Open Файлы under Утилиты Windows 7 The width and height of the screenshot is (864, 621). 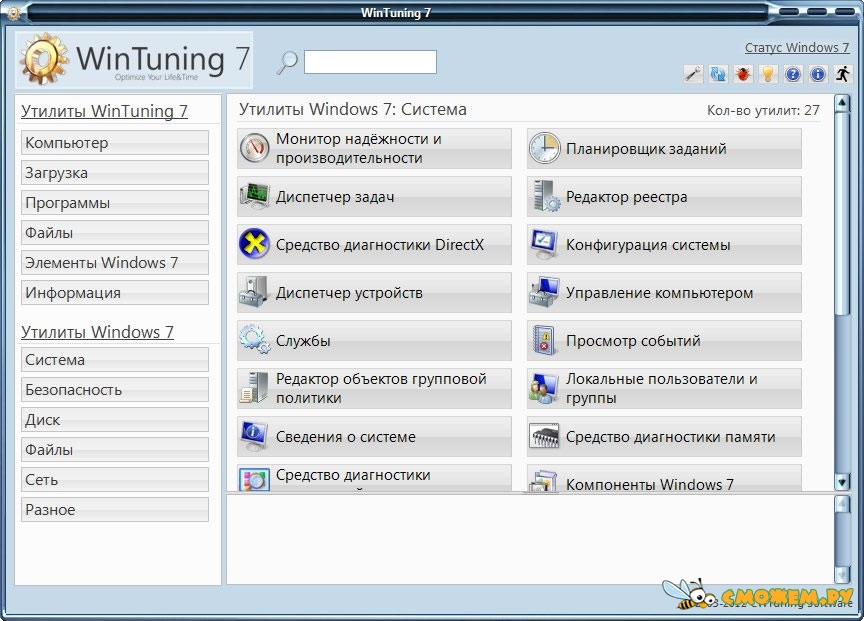click(x=115, y=450)
